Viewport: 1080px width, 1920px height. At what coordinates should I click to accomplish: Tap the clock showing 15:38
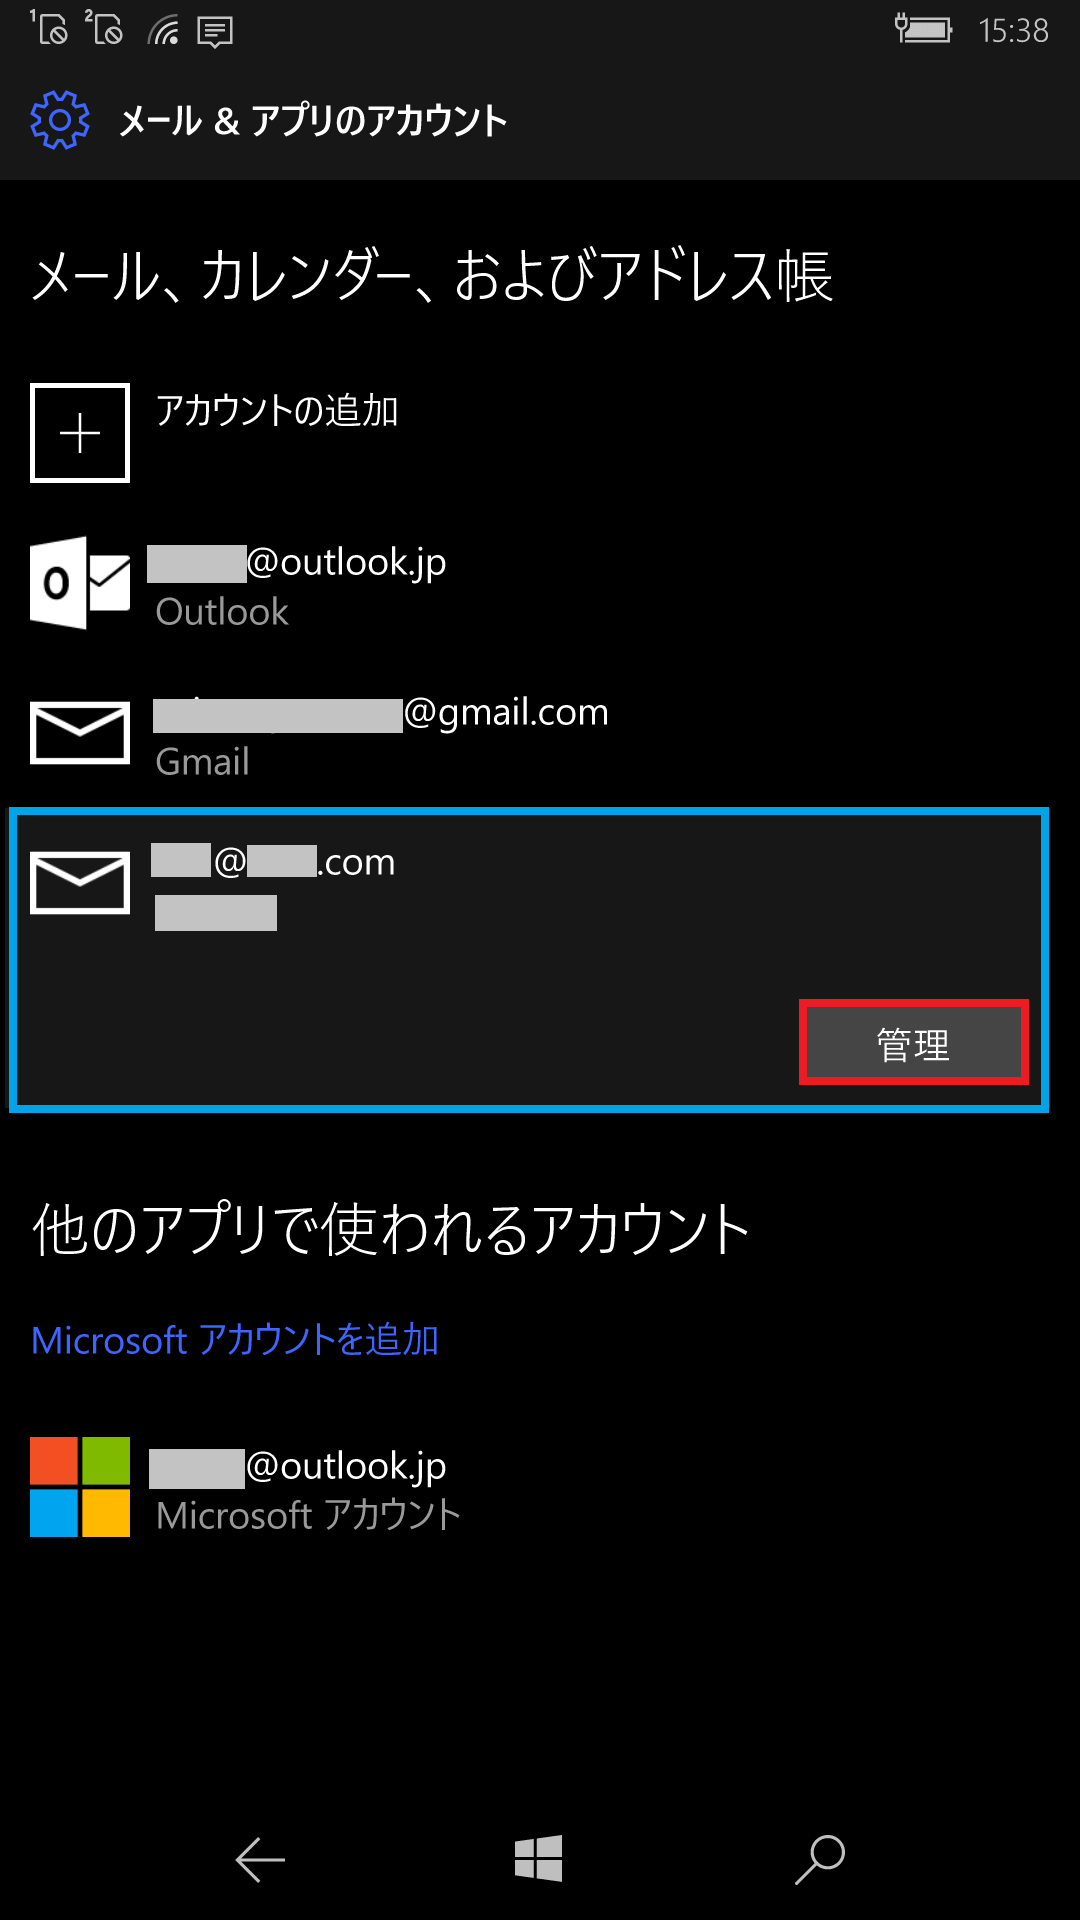1013,31
